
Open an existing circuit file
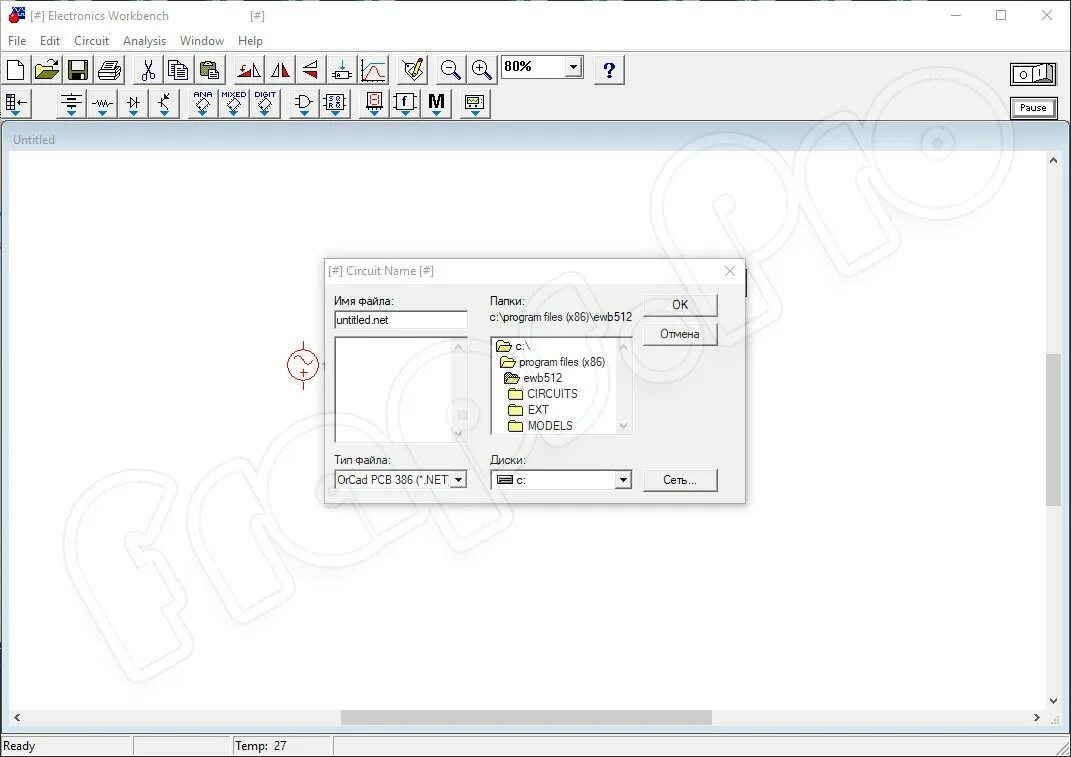[46, 70]
